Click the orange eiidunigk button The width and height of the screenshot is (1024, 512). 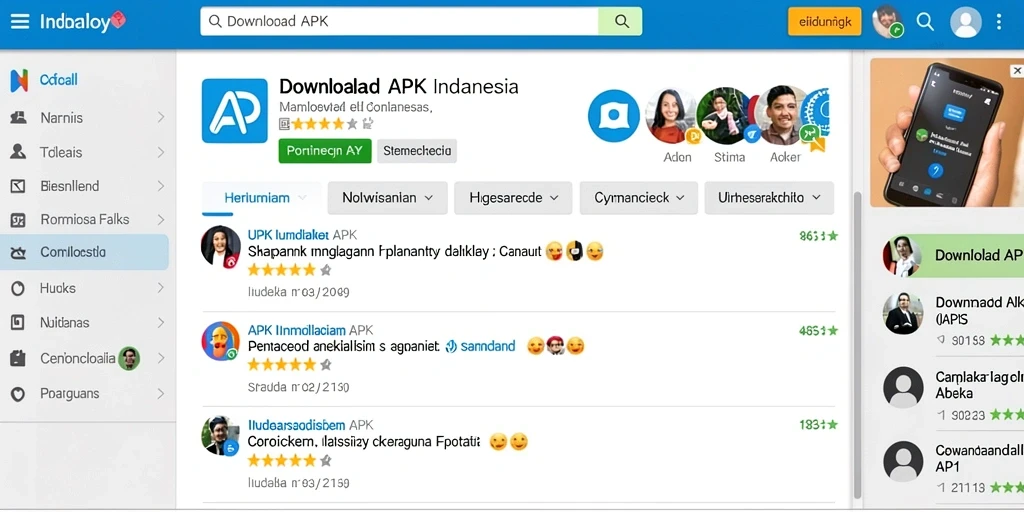pyautogui.click(x=824, y=22)
